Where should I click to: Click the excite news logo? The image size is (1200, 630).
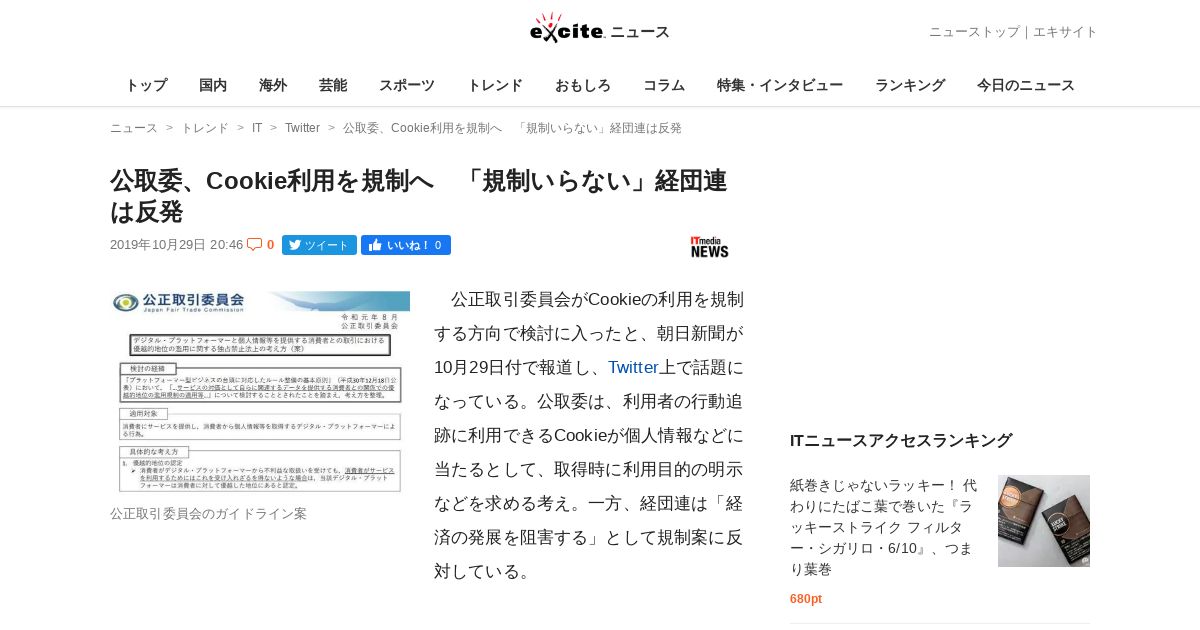tap(600, 28)
